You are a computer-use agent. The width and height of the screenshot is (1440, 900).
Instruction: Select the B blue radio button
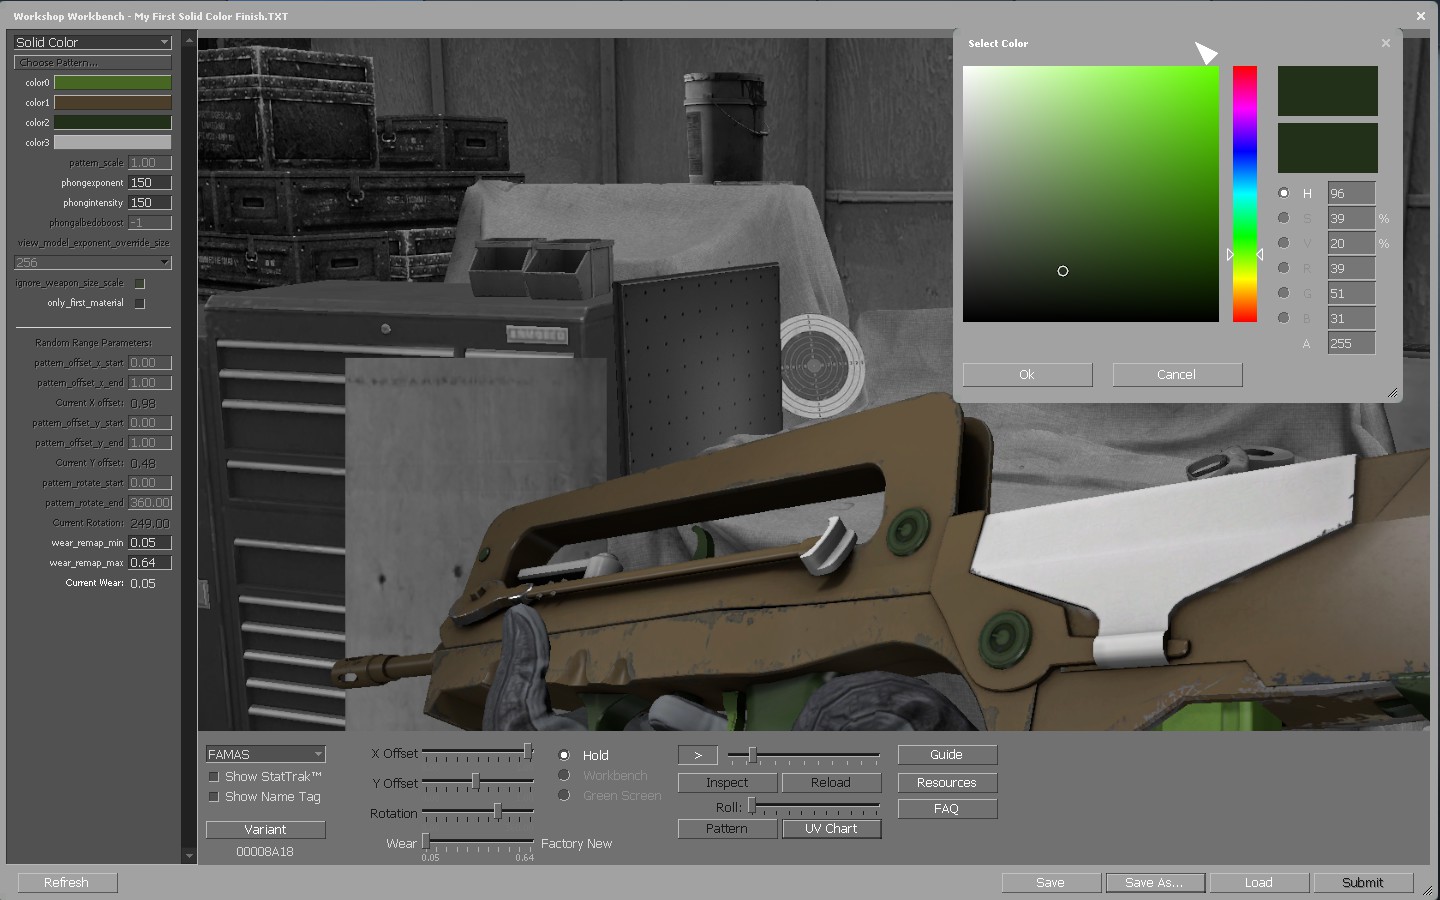coord(1284,318)
